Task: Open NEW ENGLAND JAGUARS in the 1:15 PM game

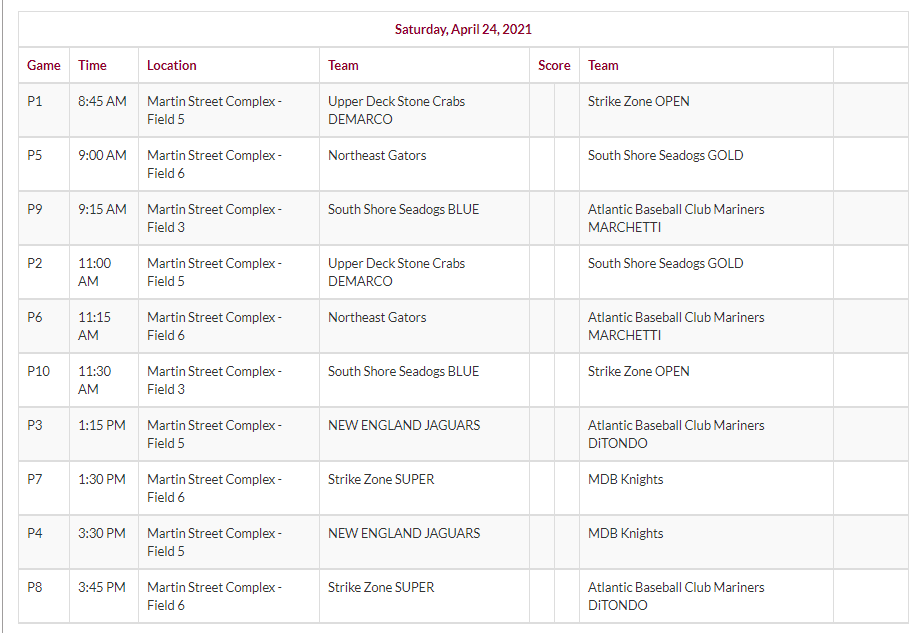Action: coord(404,425)
